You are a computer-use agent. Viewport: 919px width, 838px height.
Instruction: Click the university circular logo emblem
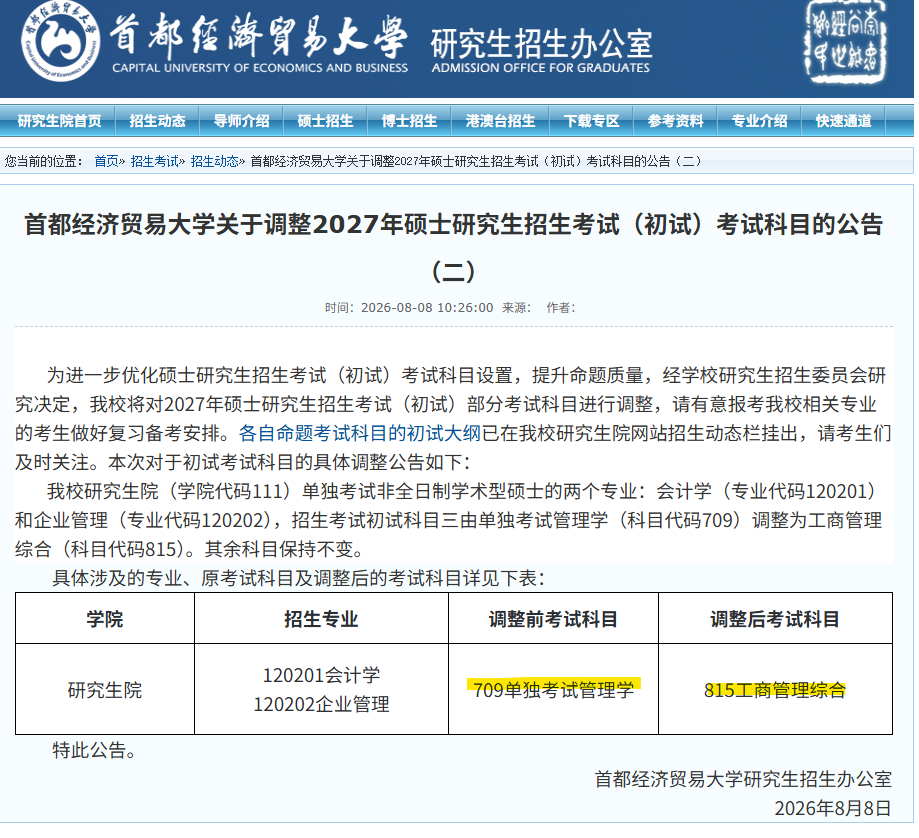(x=60, y=42)
